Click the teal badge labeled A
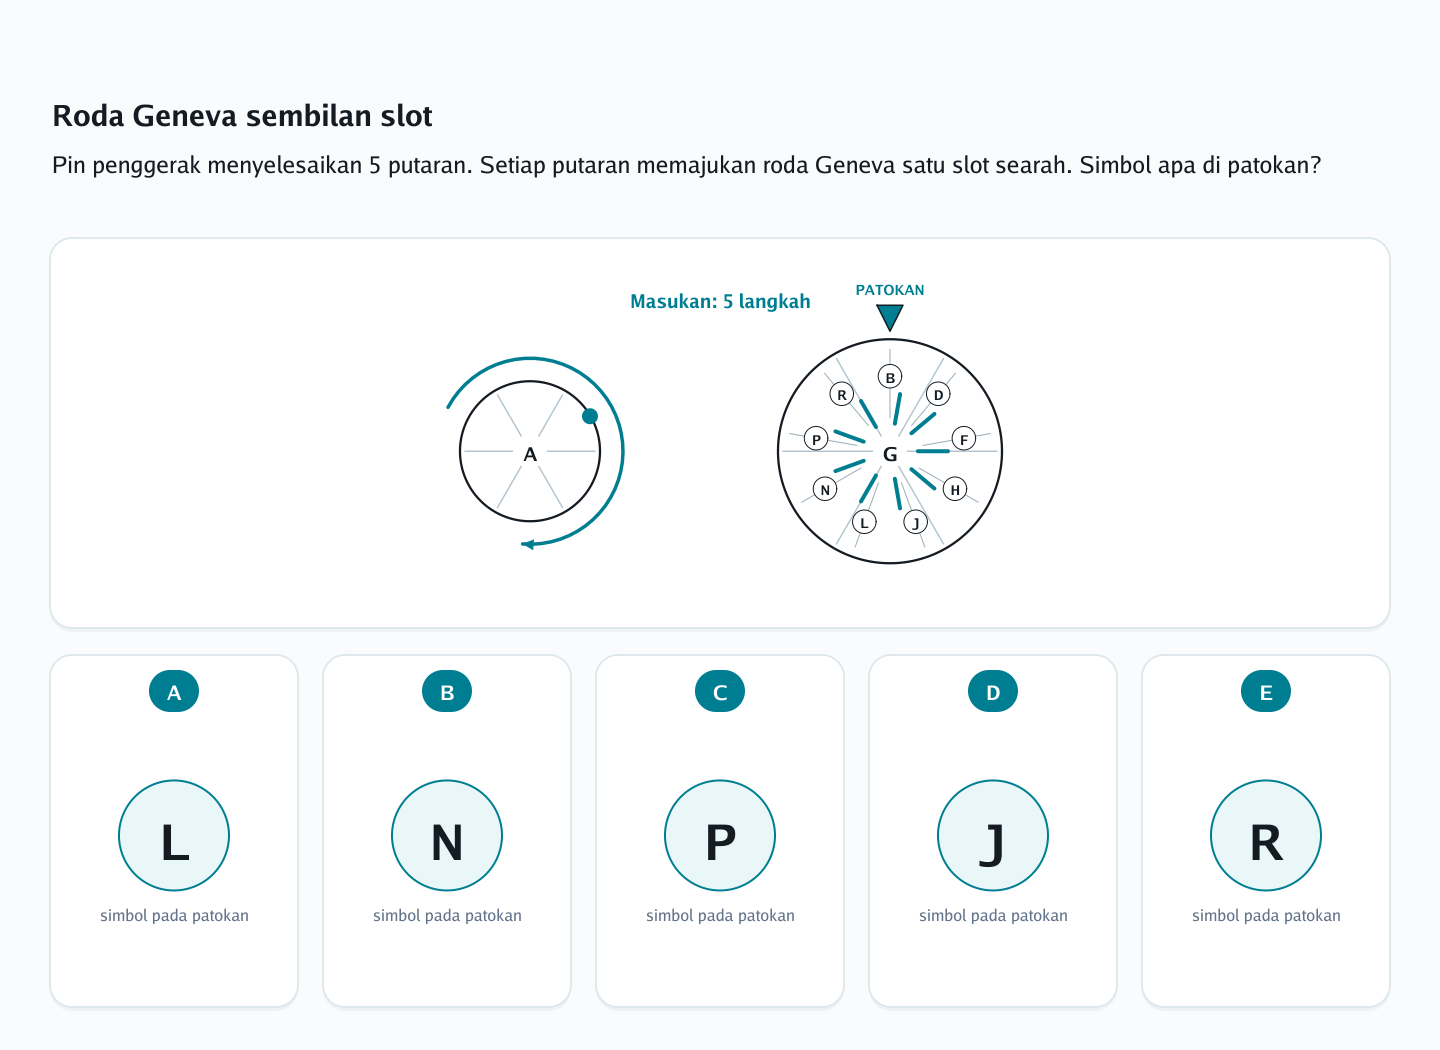The height and width of the screenshot is (1050, 1440). point(174,692)
